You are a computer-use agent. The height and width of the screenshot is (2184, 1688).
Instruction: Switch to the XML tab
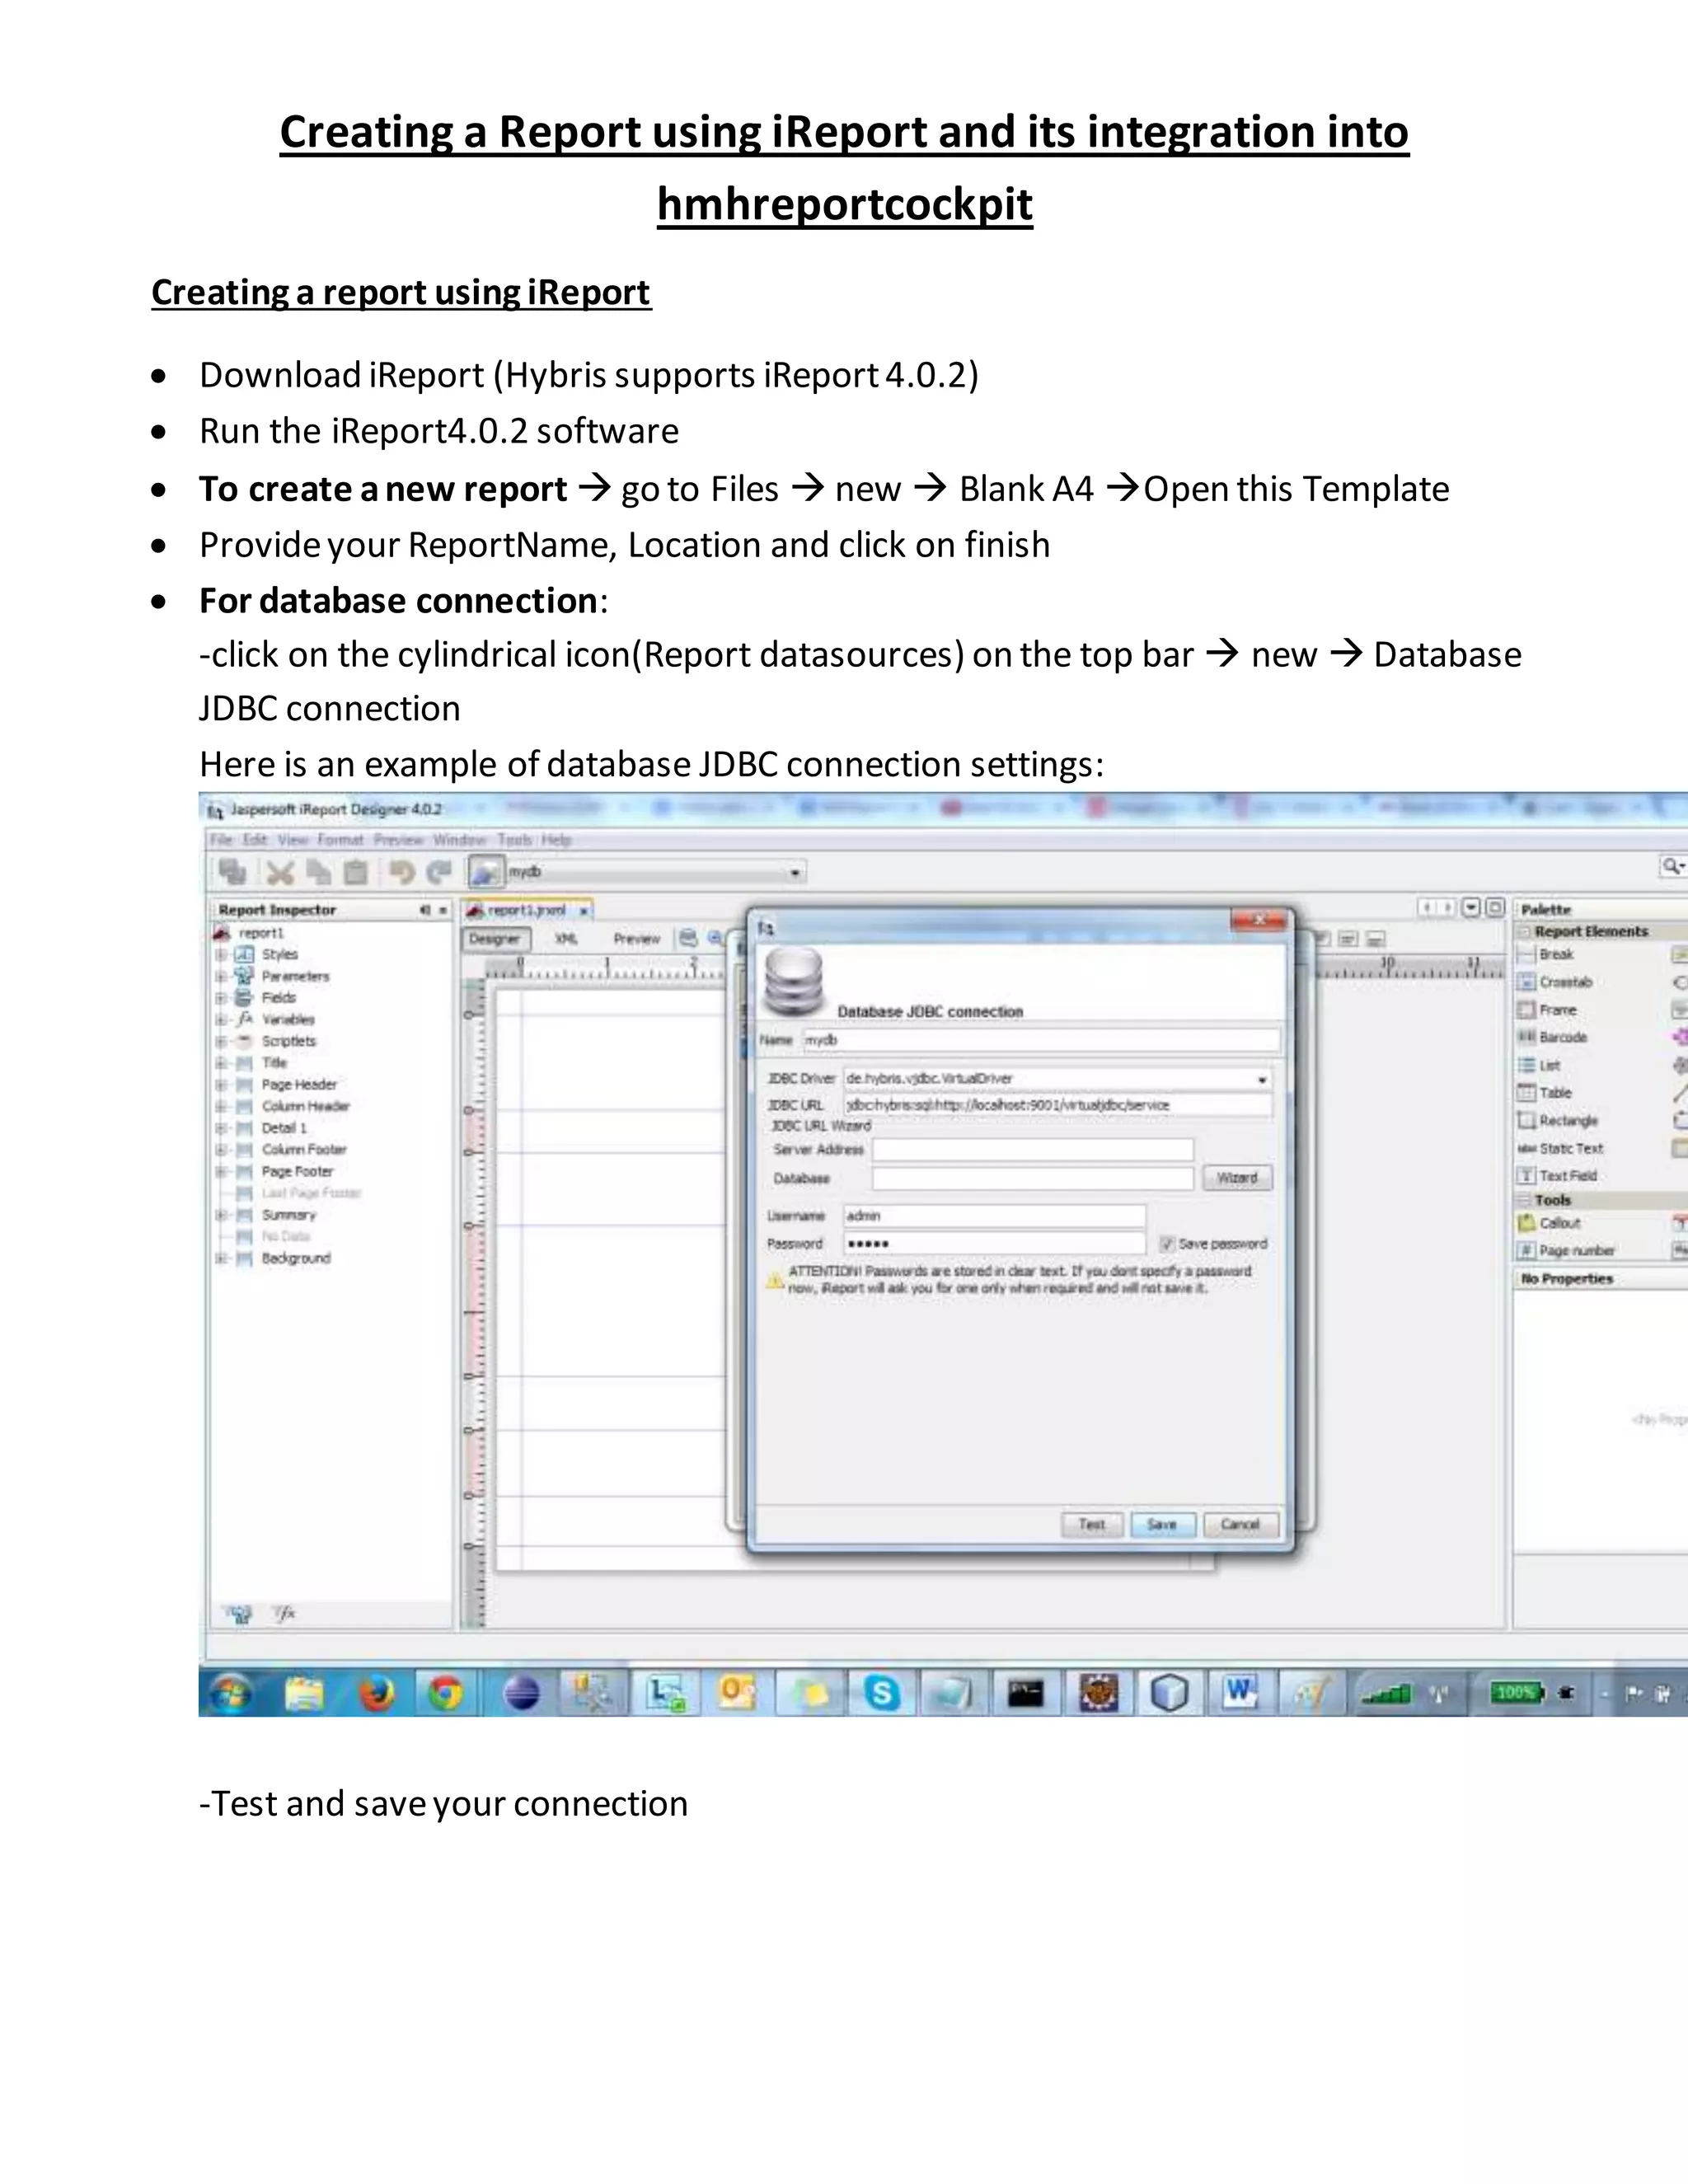(x=566, y=938)
